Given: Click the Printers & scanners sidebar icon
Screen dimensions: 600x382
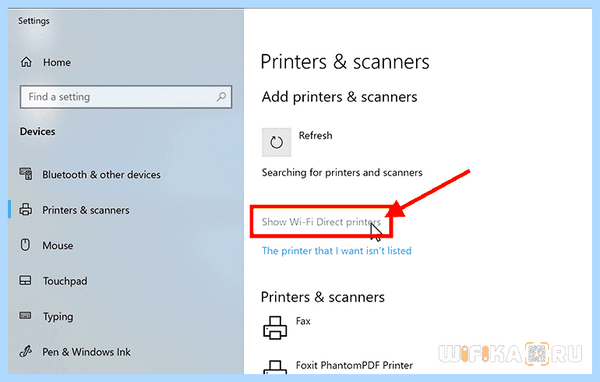Looking at the screenshot, I should pos(26,210).
